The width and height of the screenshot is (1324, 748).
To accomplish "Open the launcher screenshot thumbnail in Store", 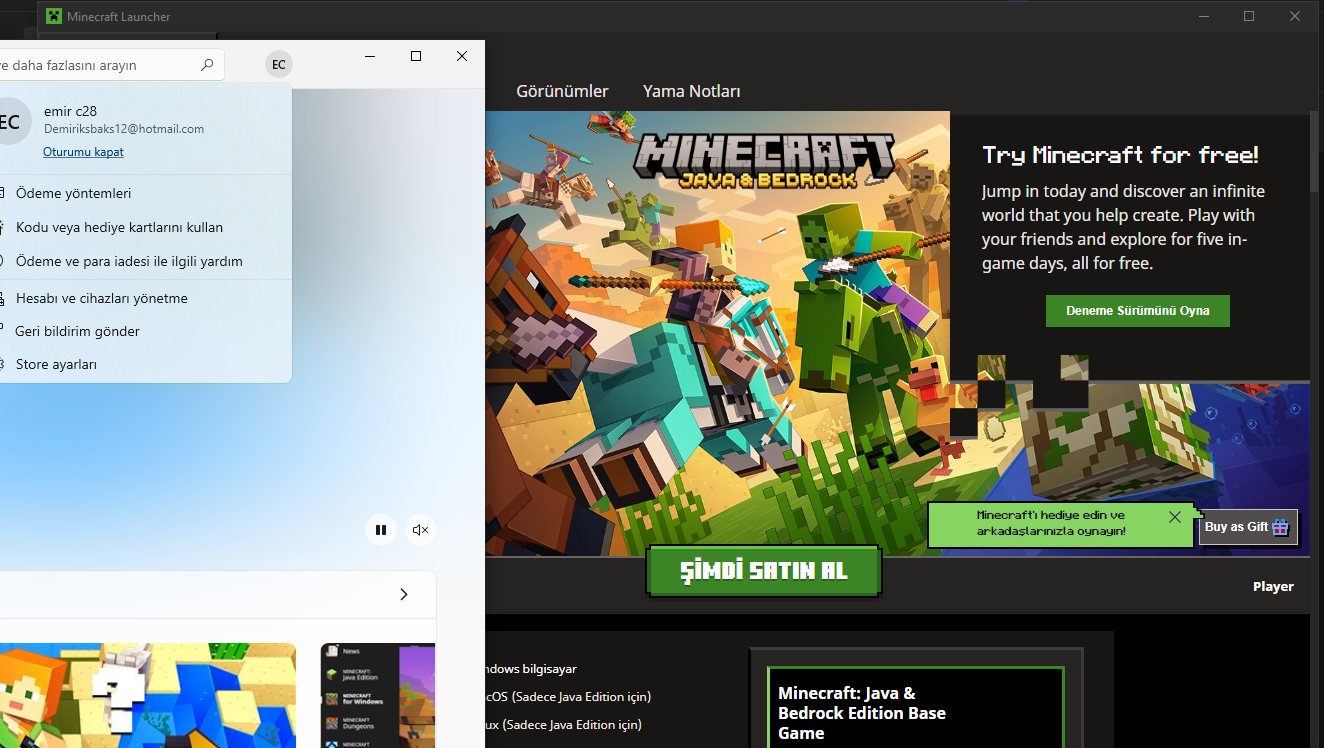I will point(378,696).
